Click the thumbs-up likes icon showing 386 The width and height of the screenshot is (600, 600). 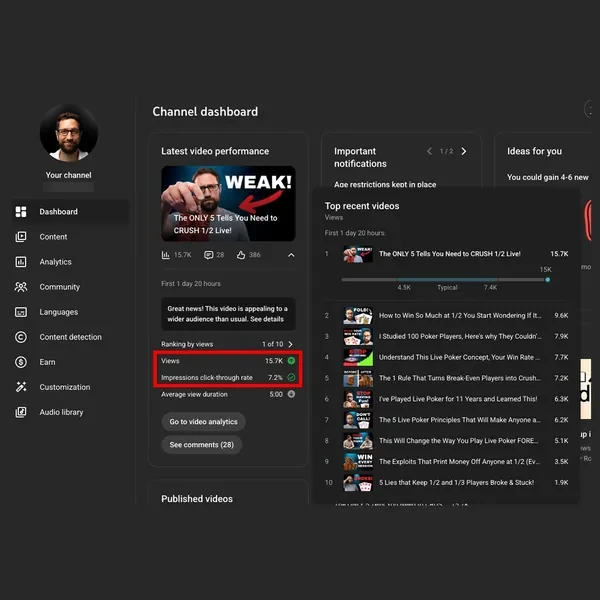click(241, 255)
